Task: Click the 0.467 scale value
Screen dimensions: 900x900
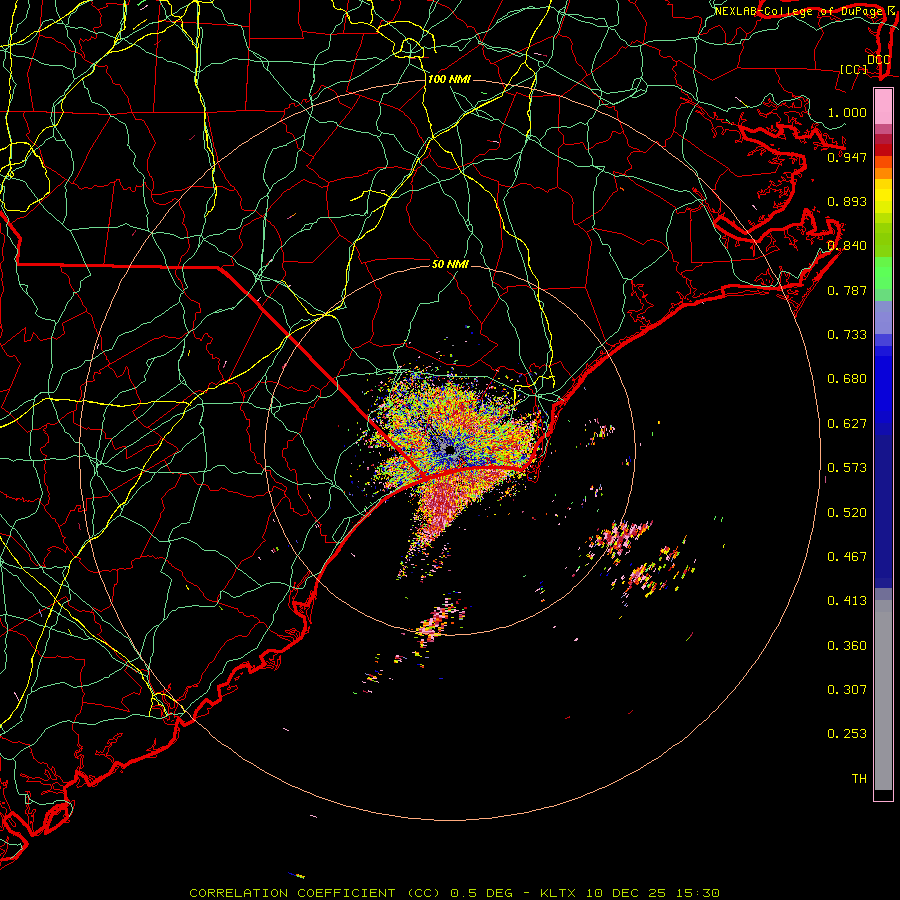Action: (847, 557)
